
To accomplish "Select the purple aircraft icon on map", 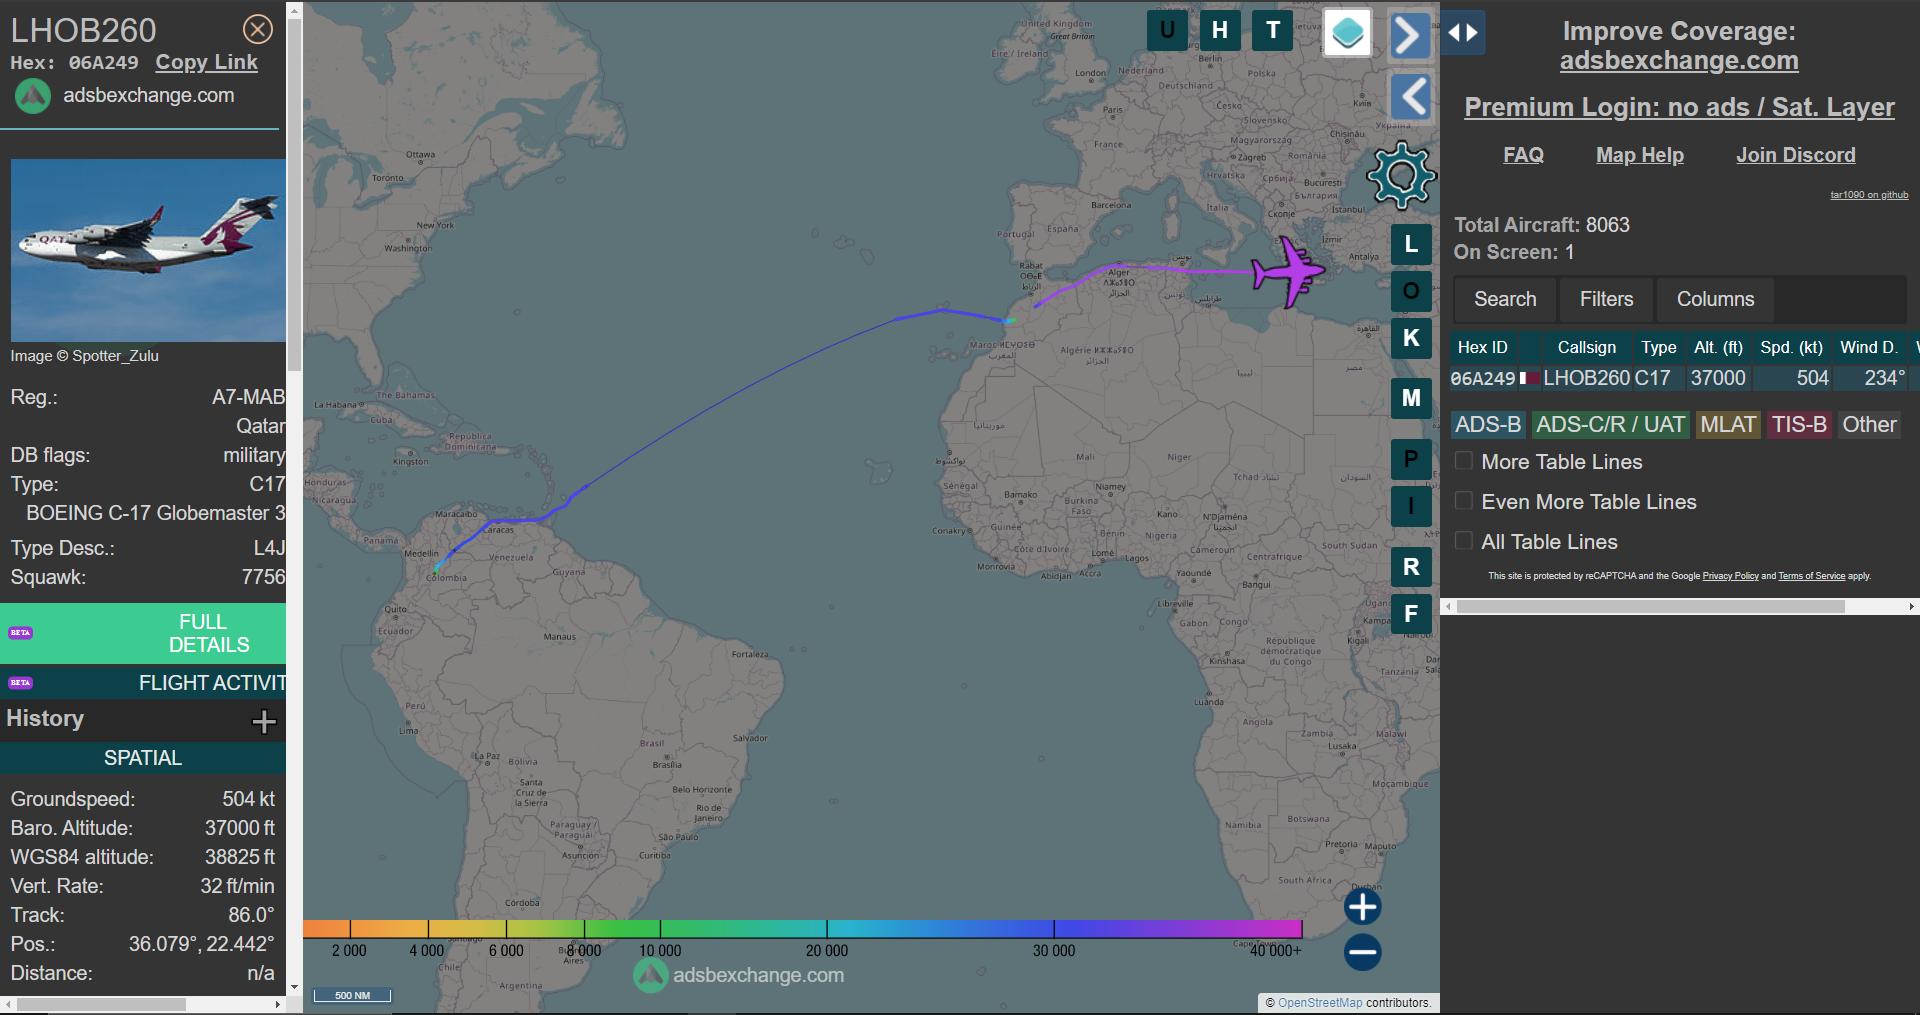I will point(1288,271).
